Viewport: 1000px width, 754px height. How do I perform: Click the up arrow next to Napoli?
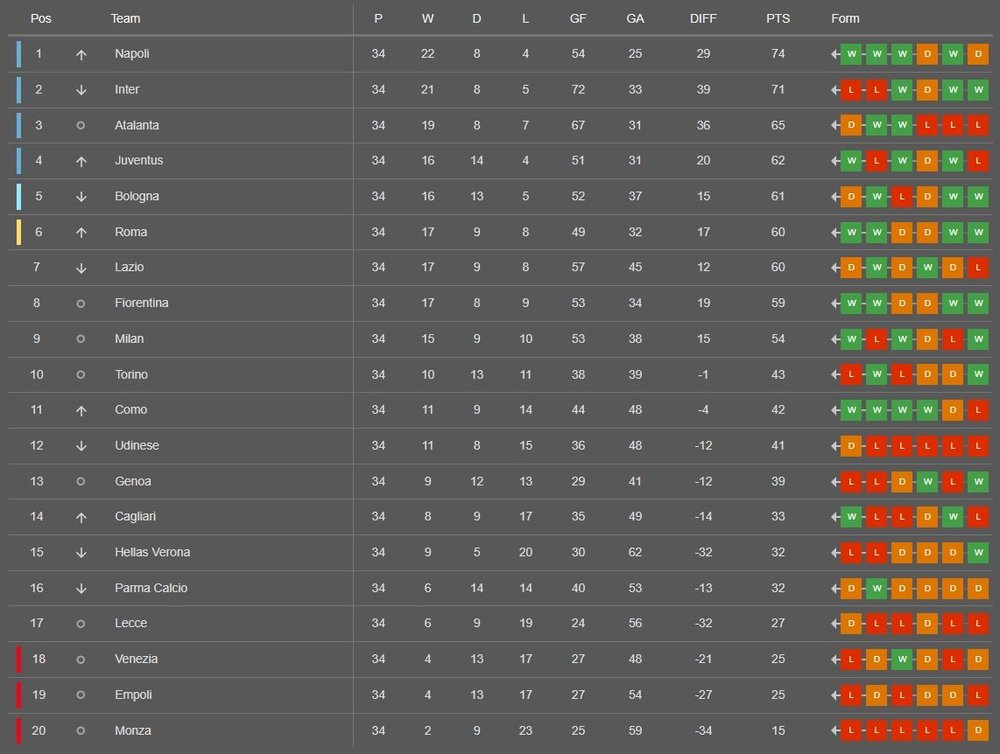pos(81,54)
